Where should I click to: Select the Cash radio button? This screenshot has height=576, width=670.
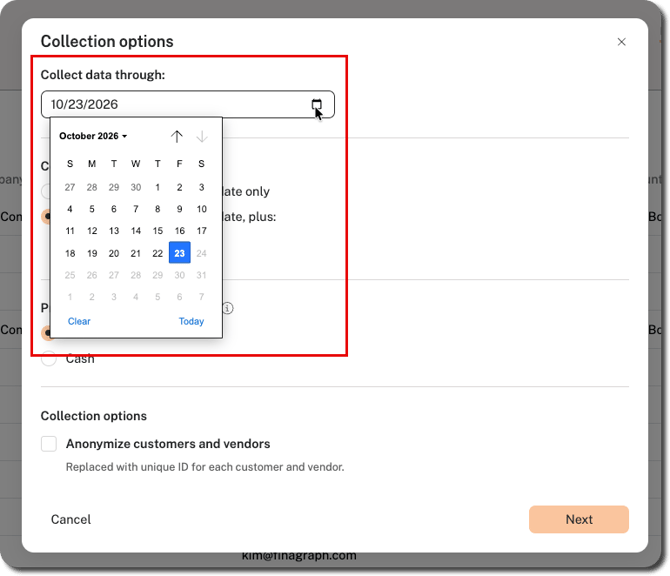(49, 359)
